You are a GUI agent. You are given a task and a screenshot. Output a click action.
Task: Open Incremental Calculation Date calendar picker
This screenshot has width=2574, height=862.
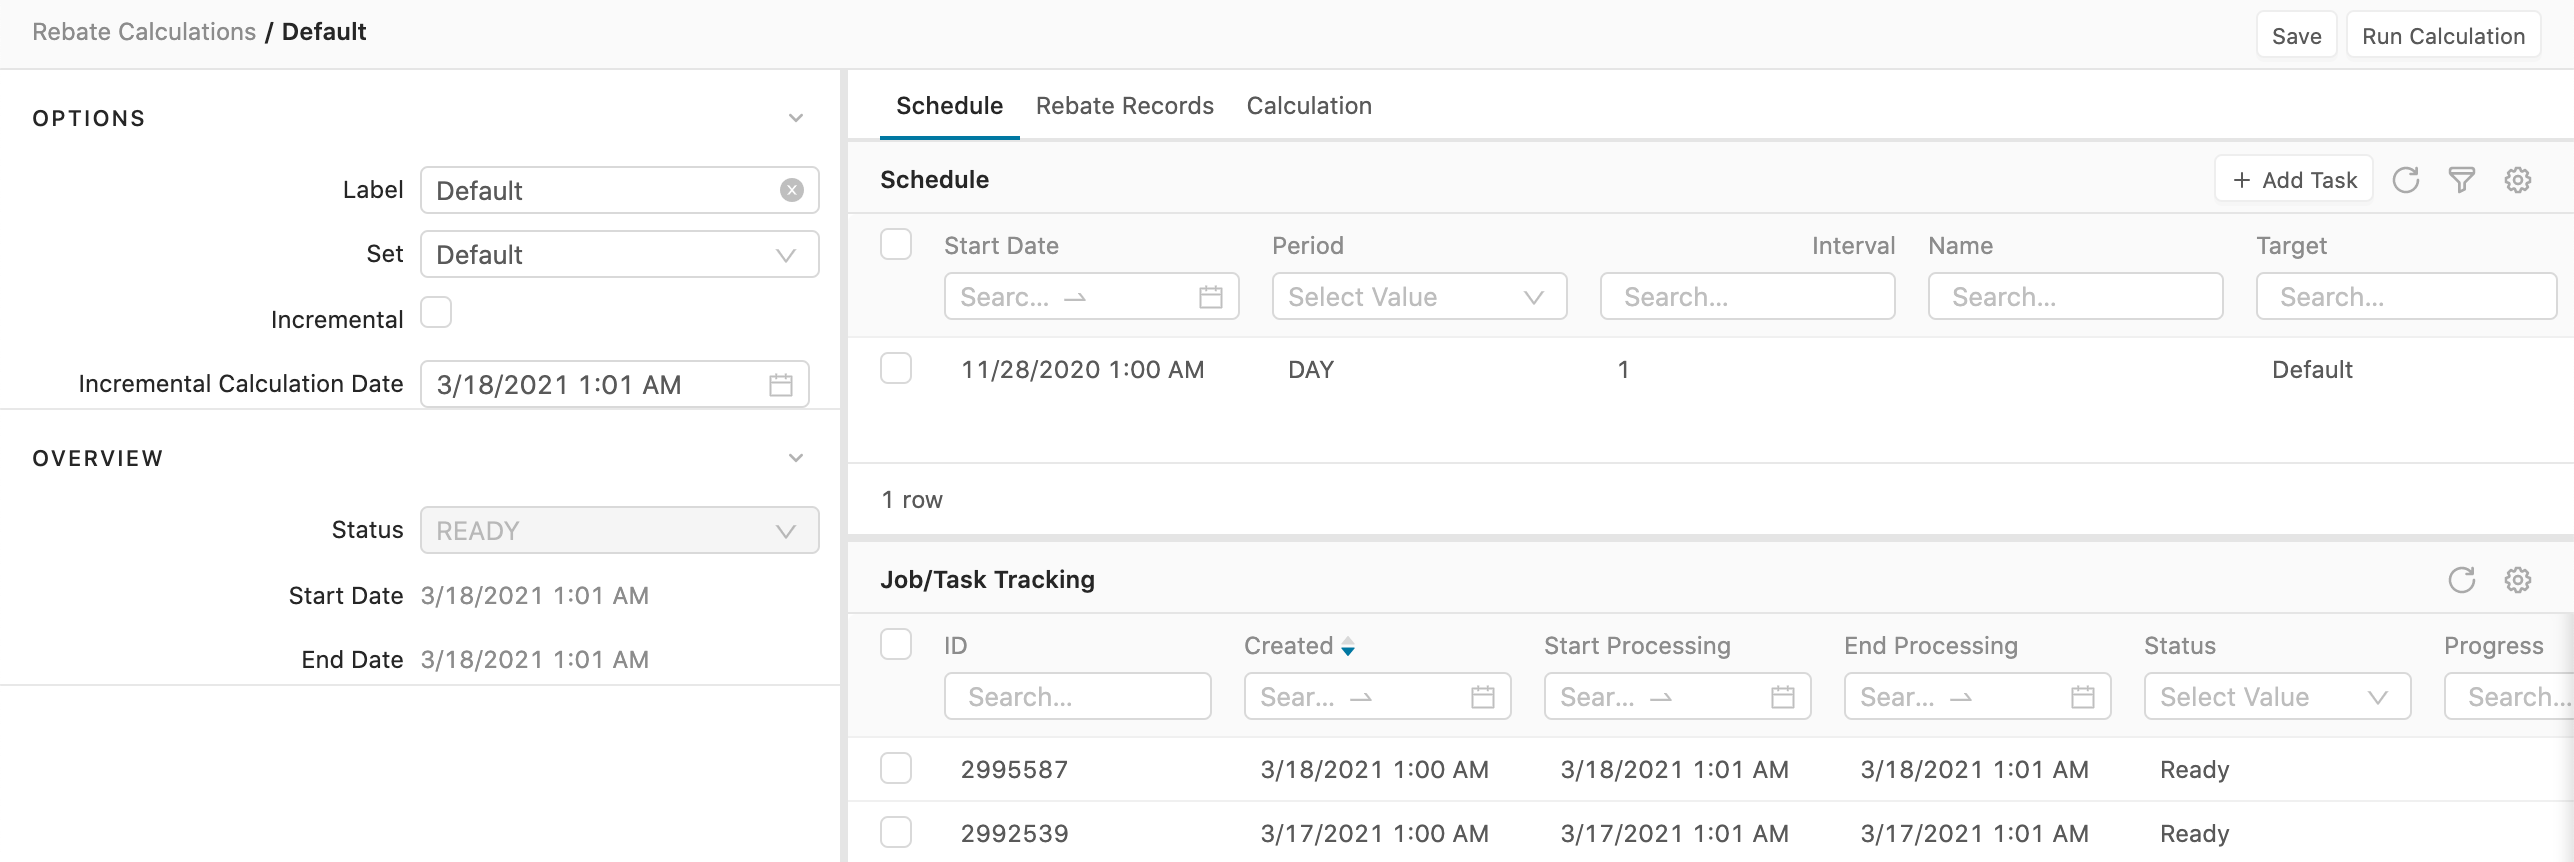(x=780, y=385)
